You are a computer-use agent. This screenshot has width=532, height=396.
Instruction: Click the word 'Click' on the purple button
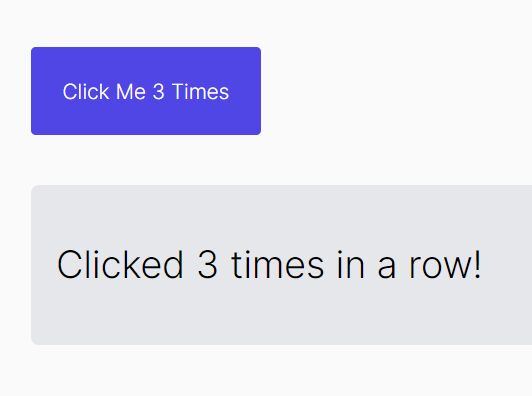pos(86,92)
